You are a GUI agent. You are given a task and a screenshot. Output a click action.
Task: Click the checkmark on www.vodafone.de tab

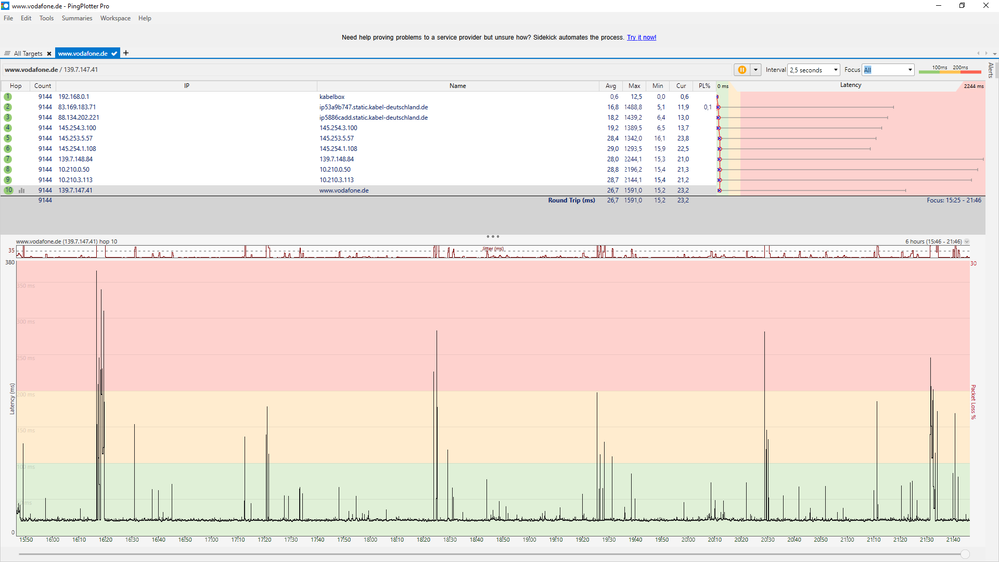tap(114, 53)
